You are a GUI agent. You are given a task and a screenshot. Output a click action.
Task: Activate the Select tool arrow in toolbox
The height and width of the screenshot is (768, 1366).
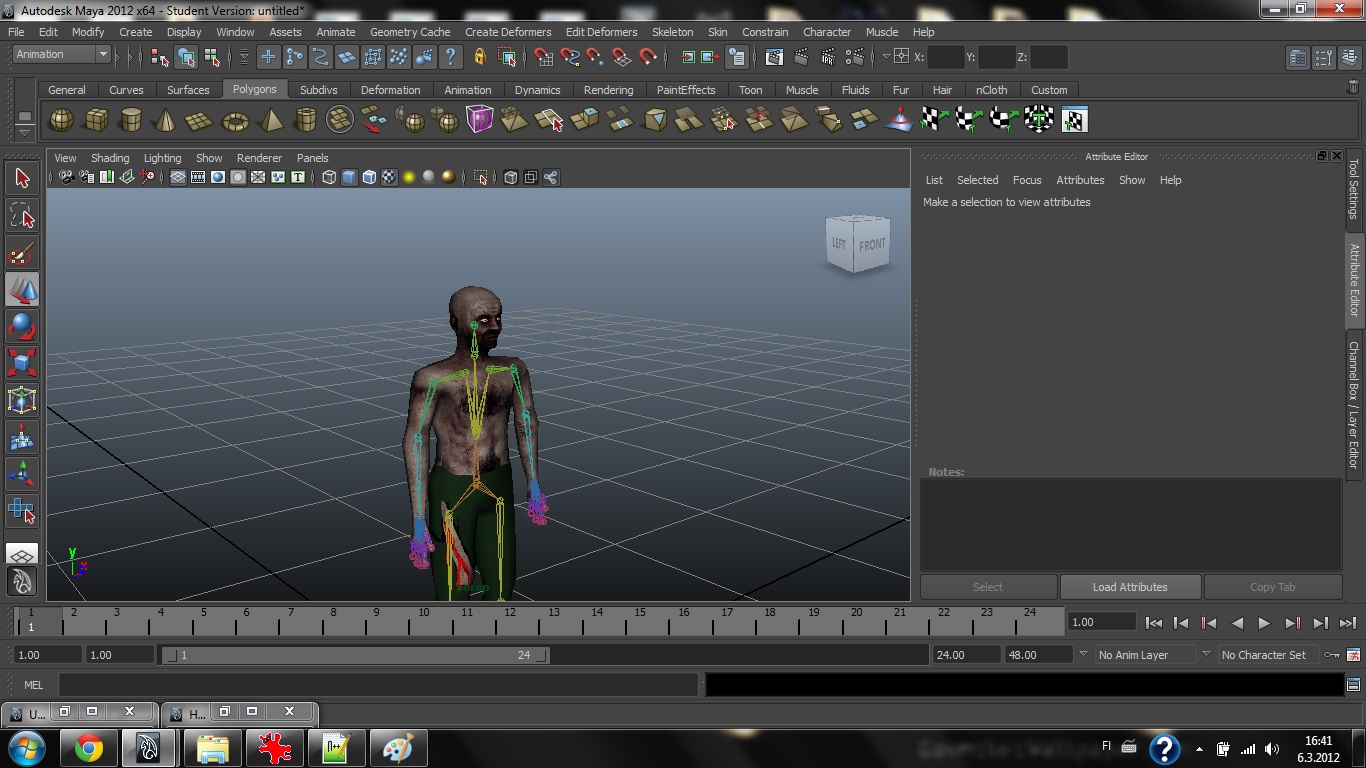tap(22, 178)
